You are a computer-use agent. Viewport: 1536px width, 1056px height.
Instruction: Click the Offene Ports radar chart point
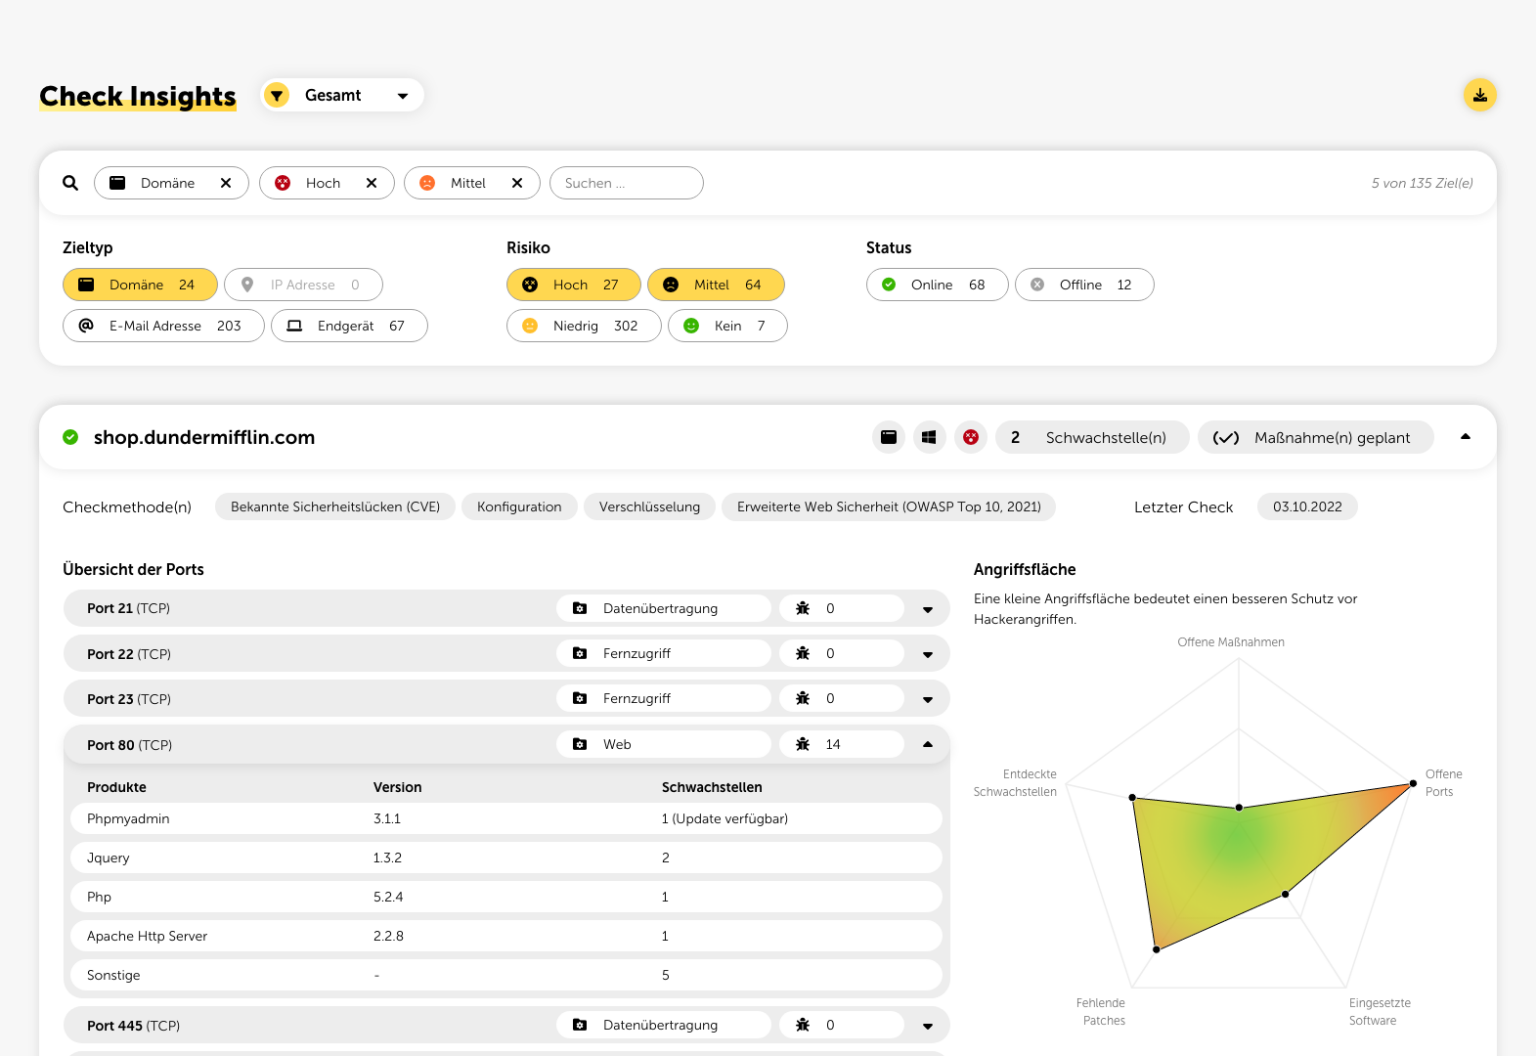1412,784
